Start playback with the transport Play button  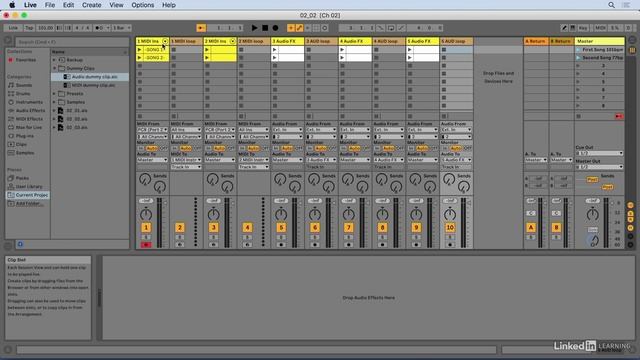click(255, 28)
